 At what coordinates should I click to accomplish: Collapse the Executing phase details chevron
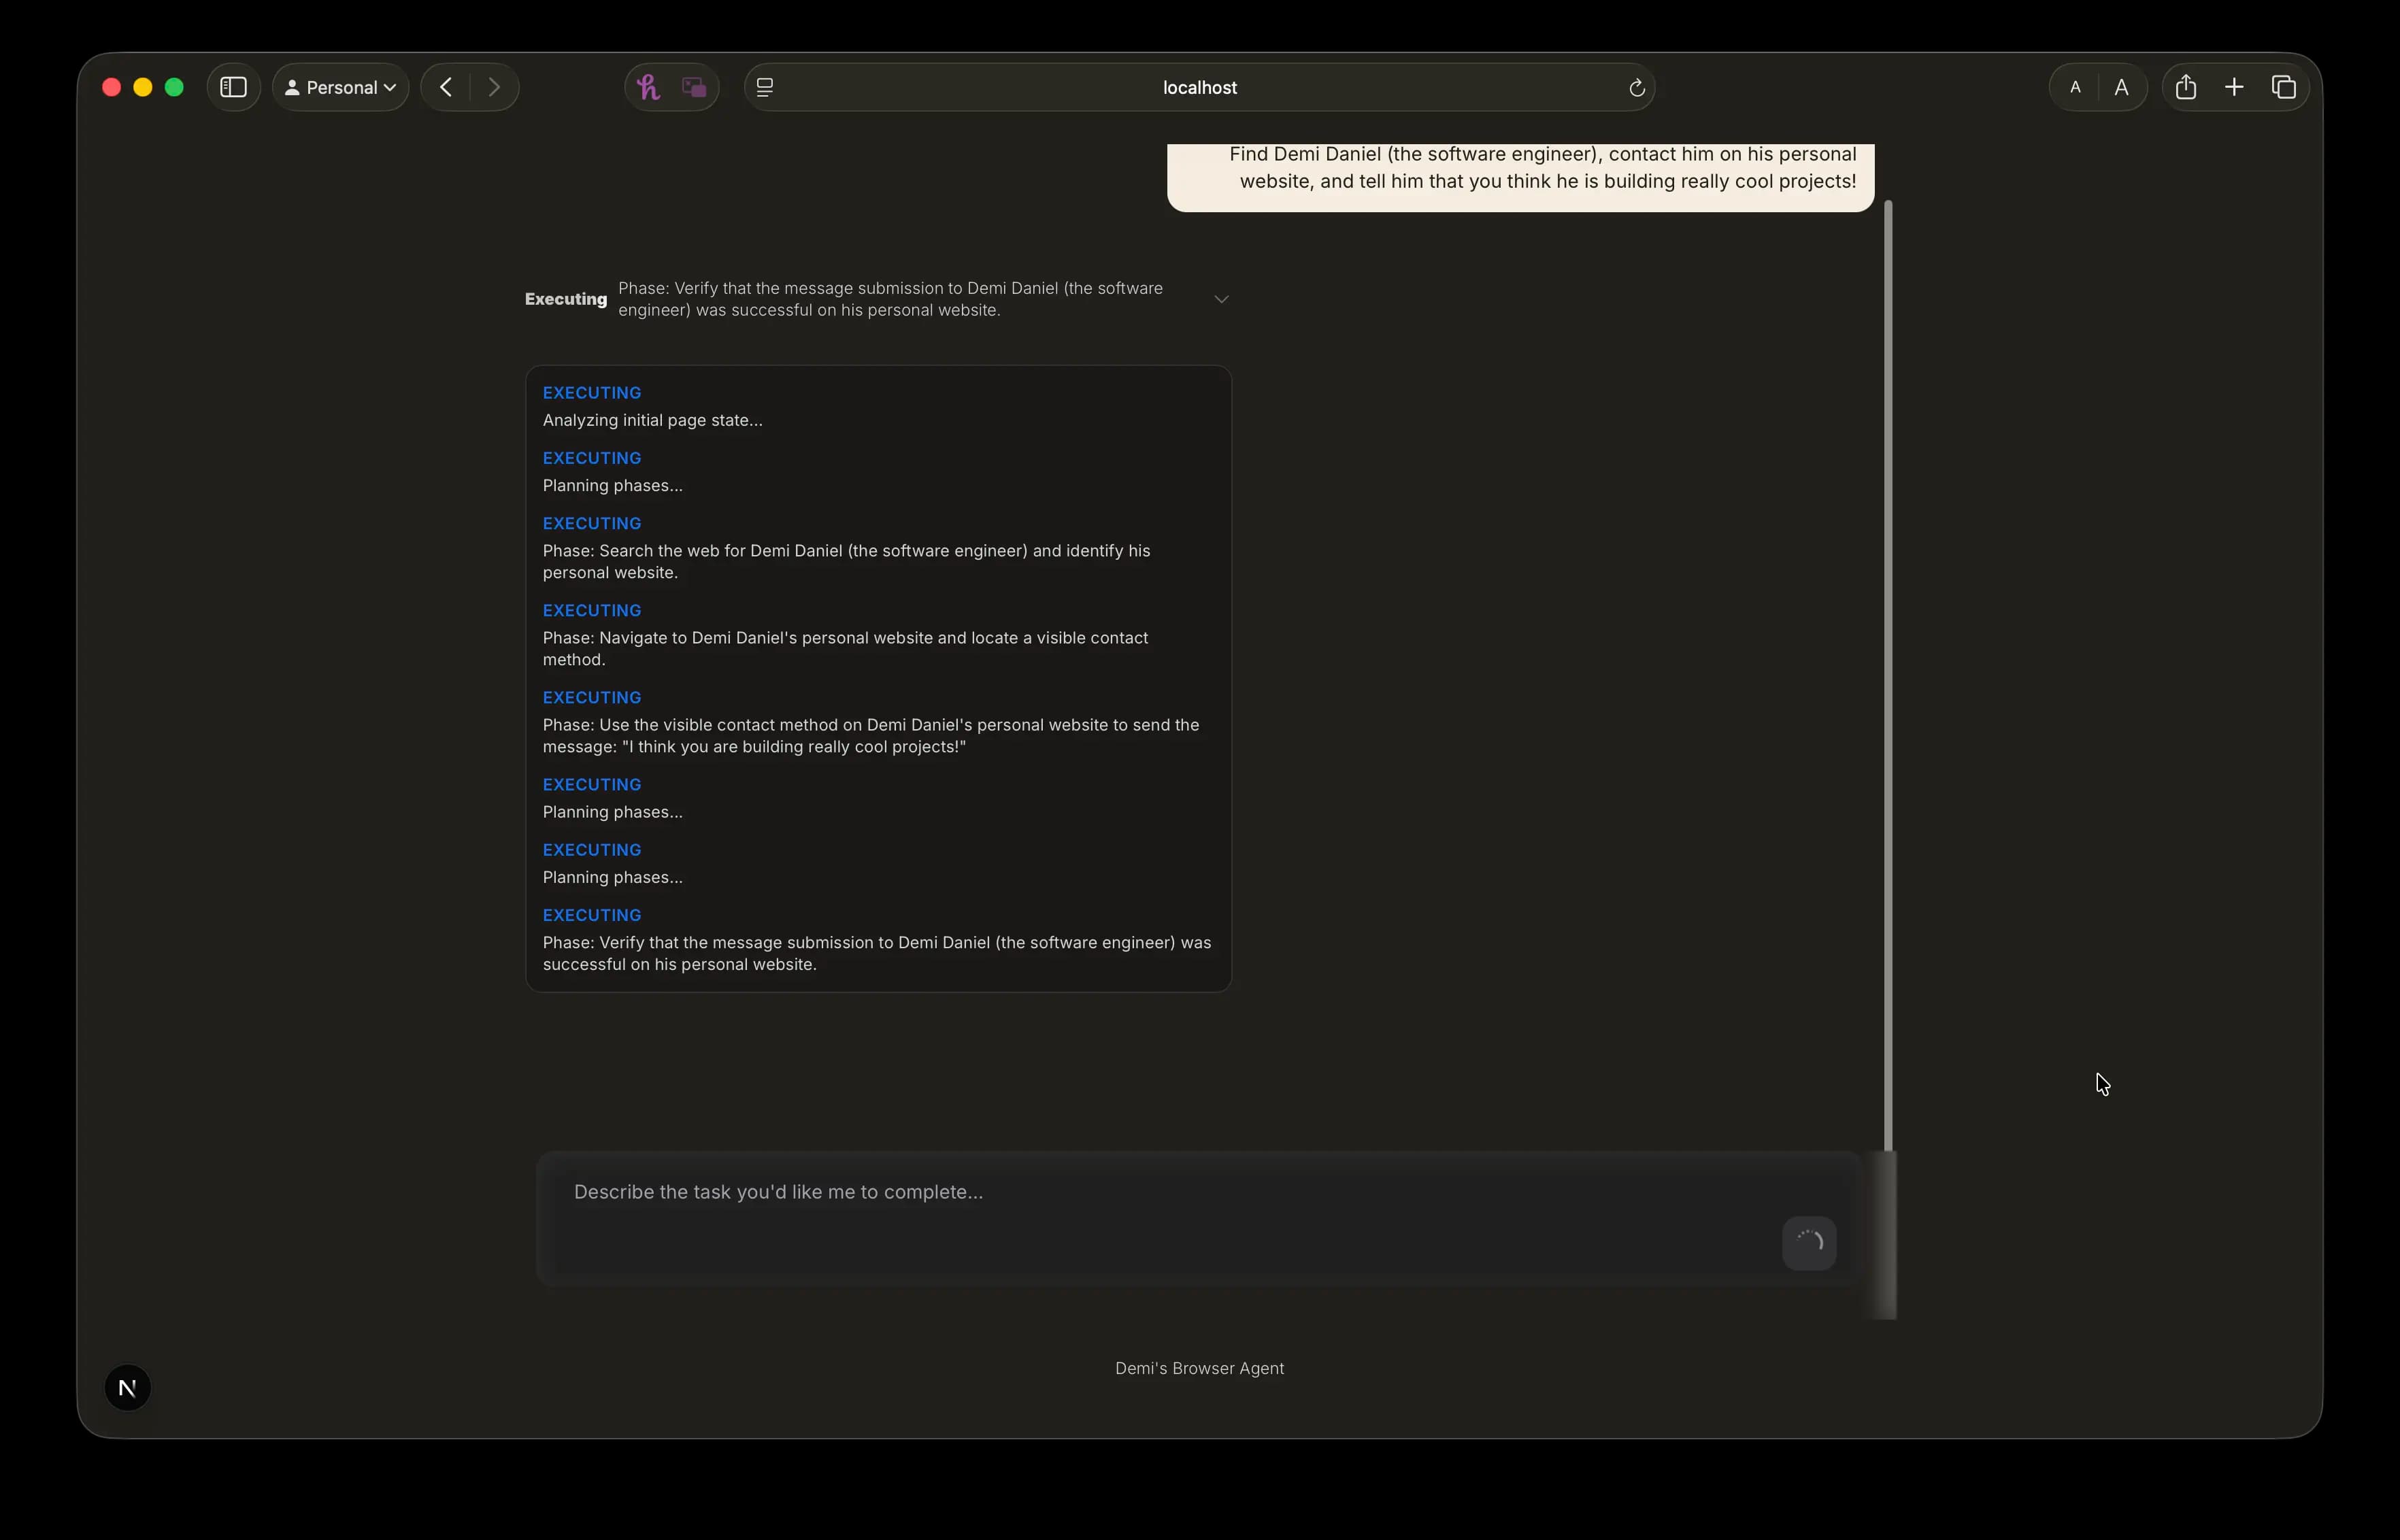point(1221,299)
